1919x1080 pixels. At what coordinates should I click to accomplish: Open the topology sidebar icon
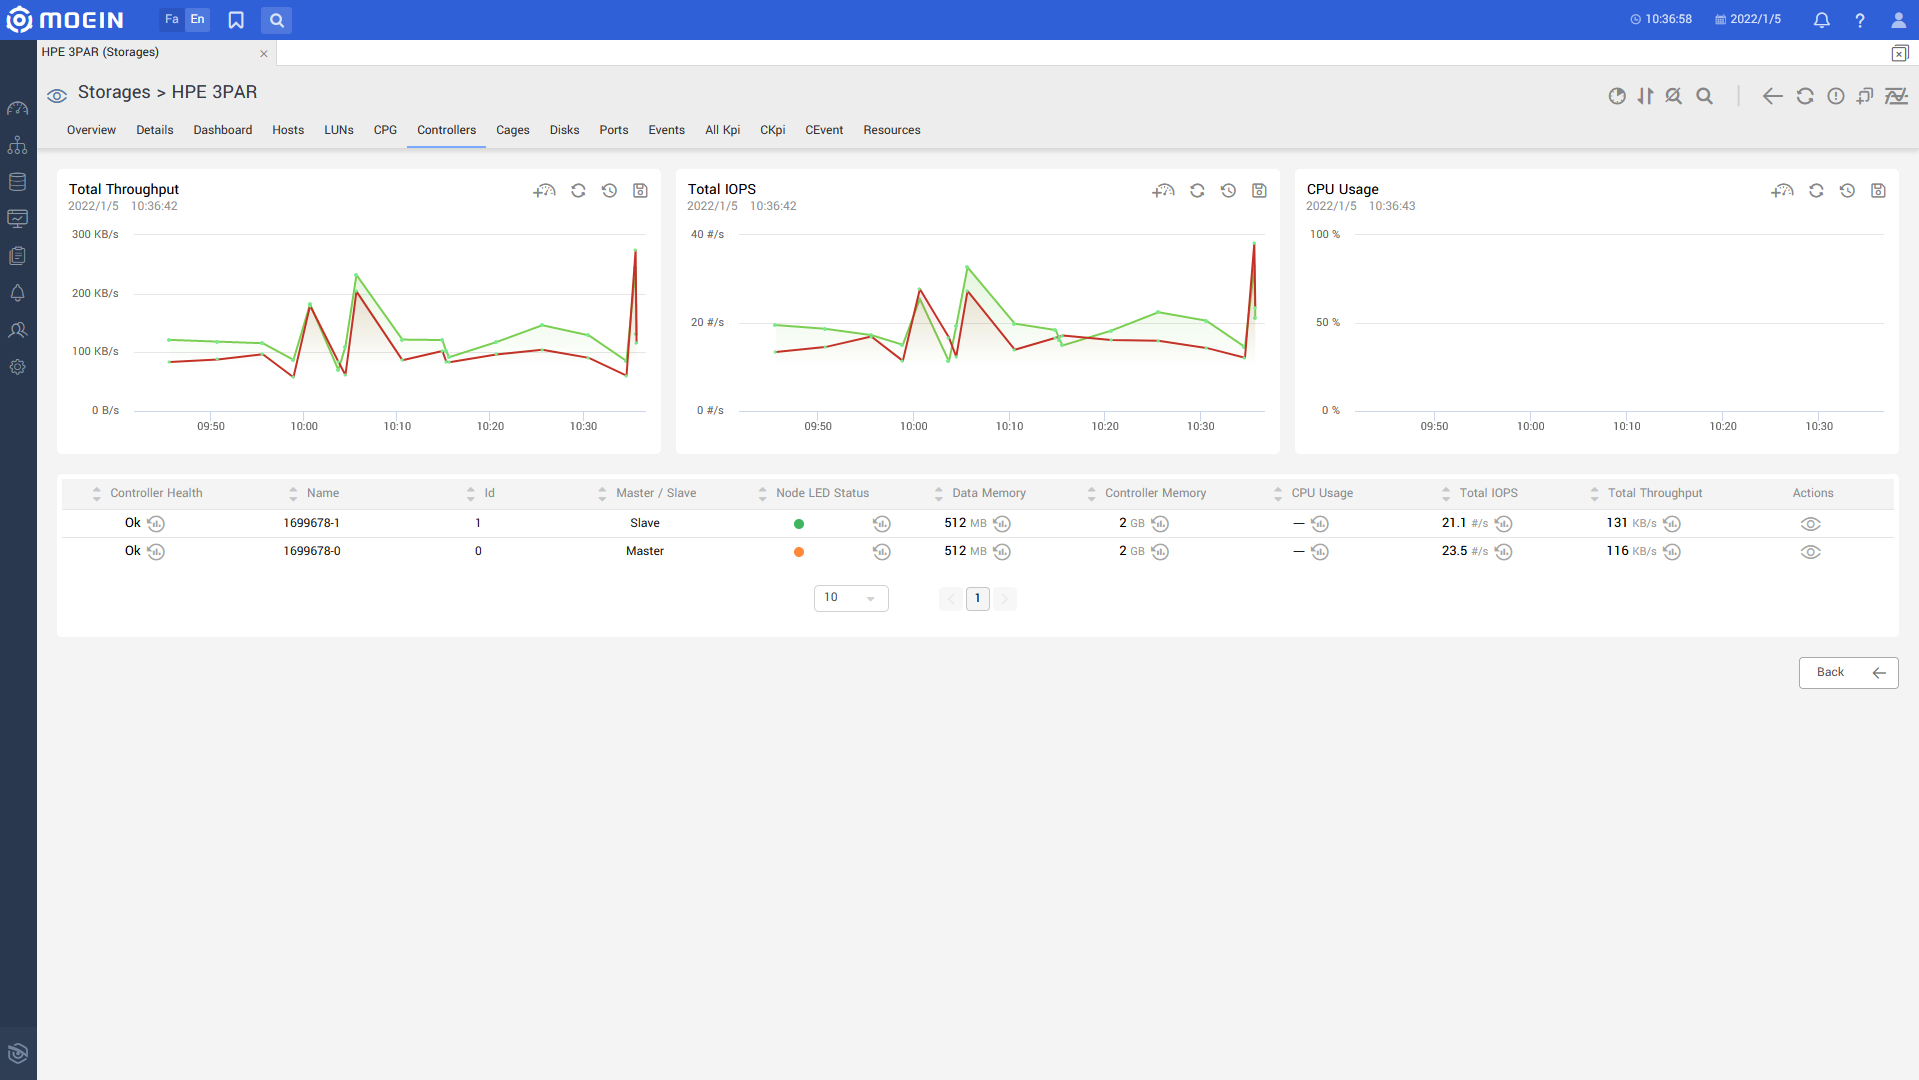coord(17,145)
